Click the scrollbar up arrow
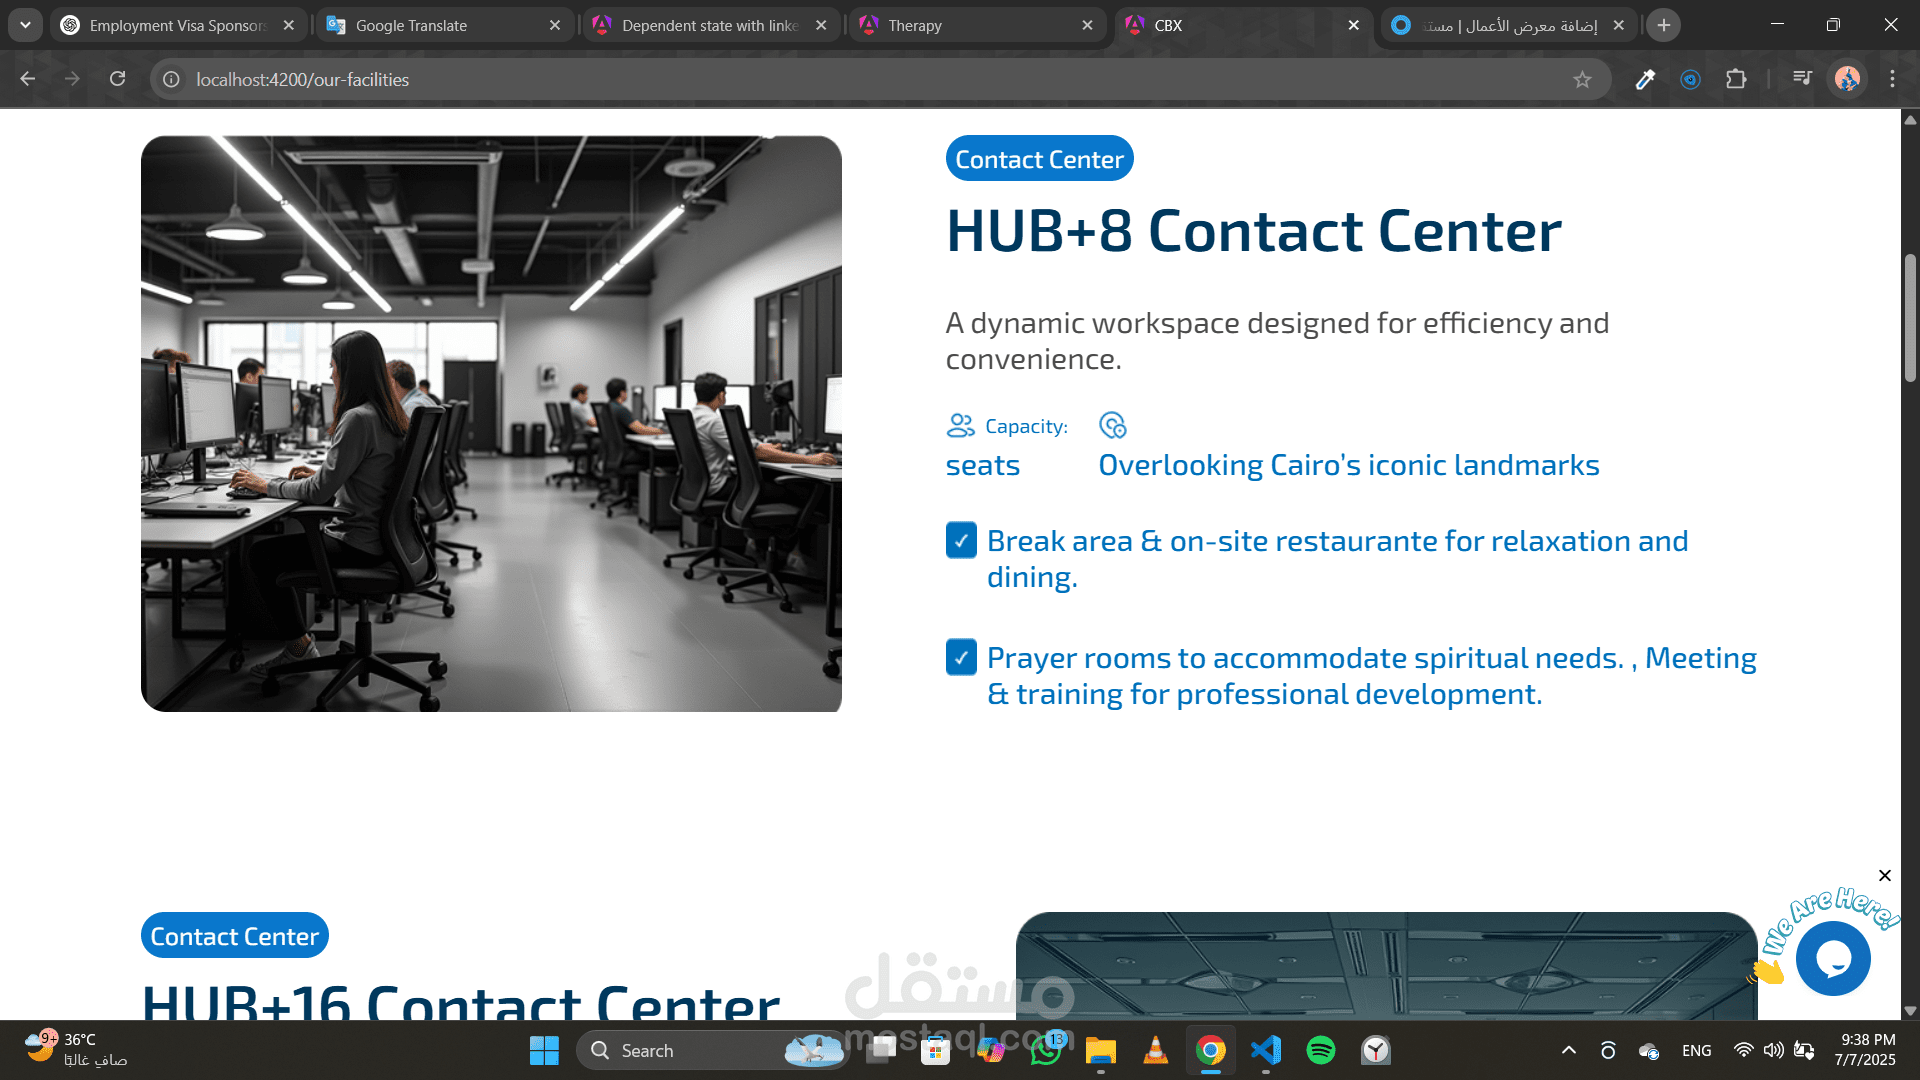The height and width of the screenshot is (1080, 1920). coord(1910,120)
